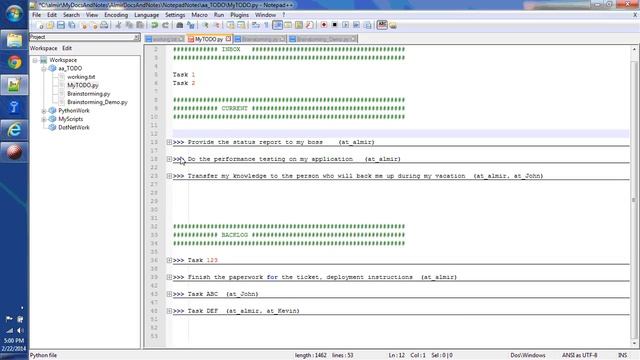Click the last toolbar icon after ABC
This screenshot has width=640, height=360.
393,25
